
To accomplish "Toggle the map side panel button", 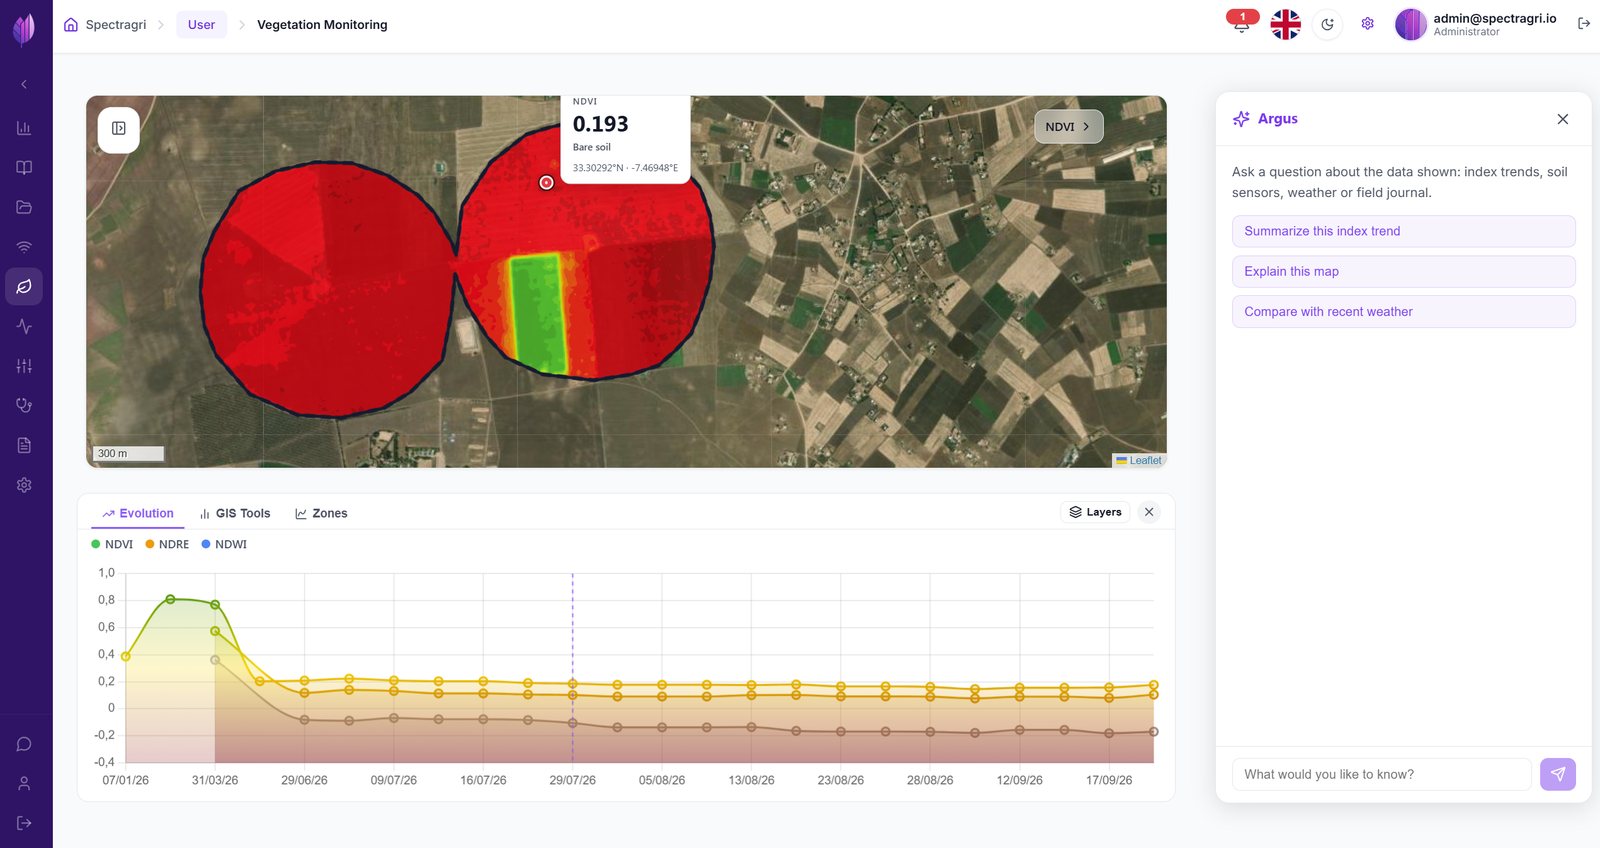I will point(119,129).
